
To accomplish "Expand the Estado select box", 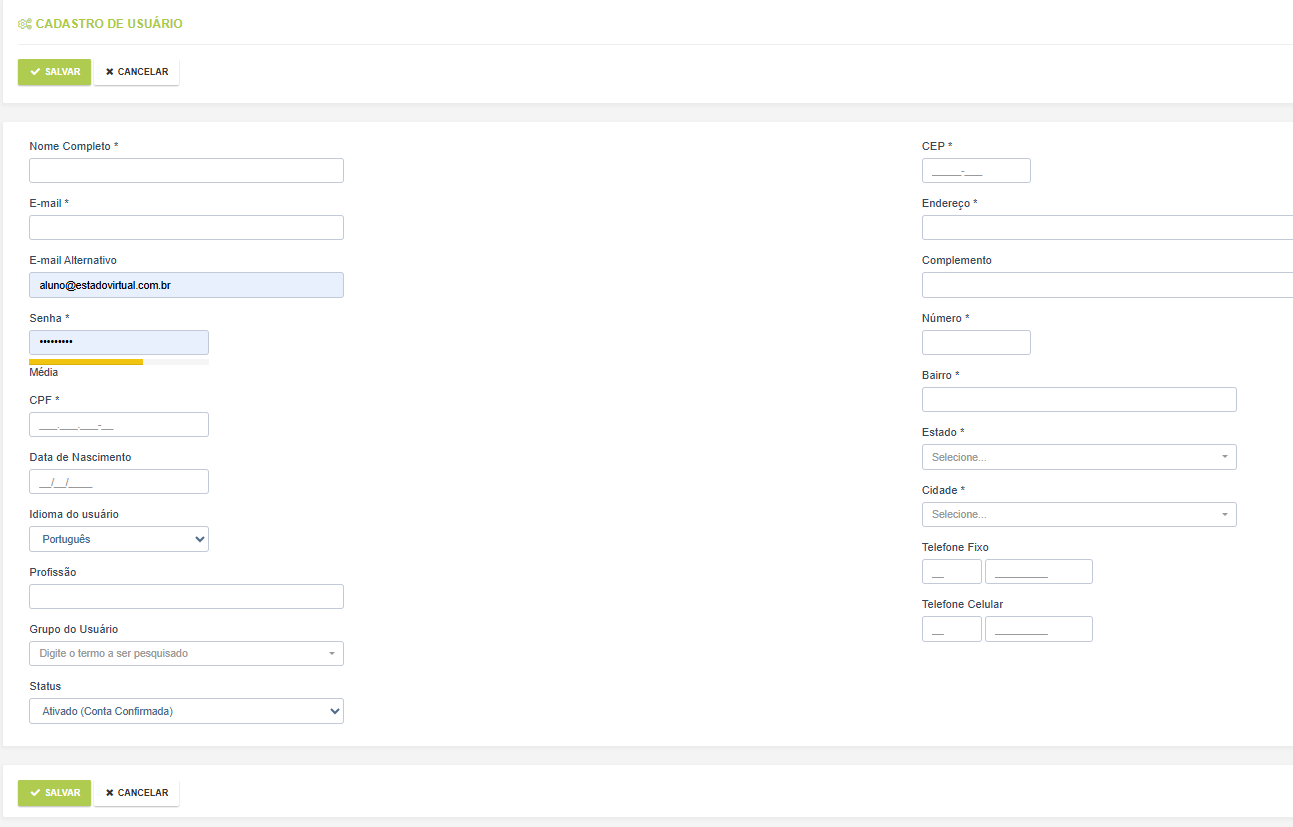I will [1078, 457].
